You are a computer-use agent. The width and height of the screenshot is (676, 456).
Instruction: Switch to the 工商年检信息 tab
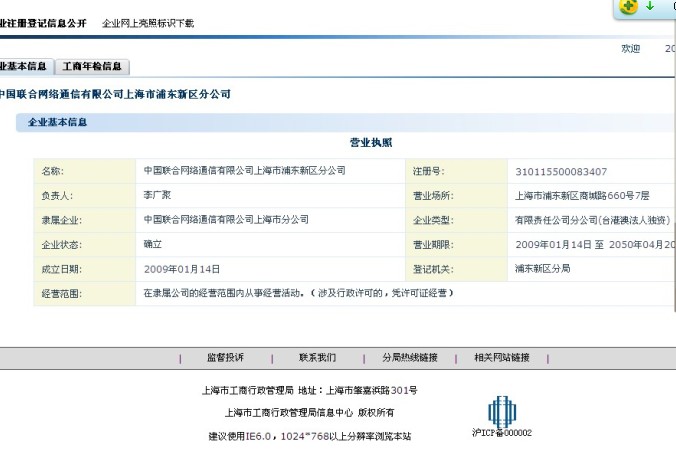coord(92,66)
